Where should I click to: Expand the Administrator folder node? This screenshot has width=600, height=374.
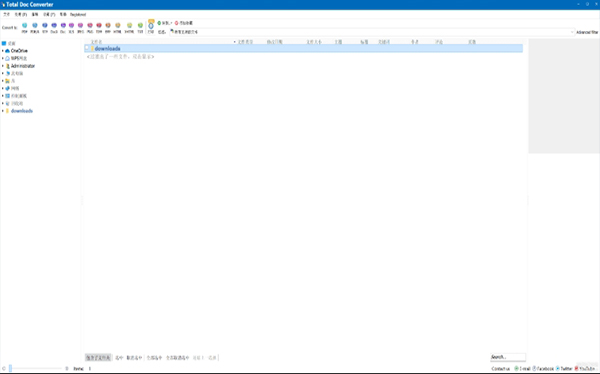pyautogui.click(x=3, y=66)
